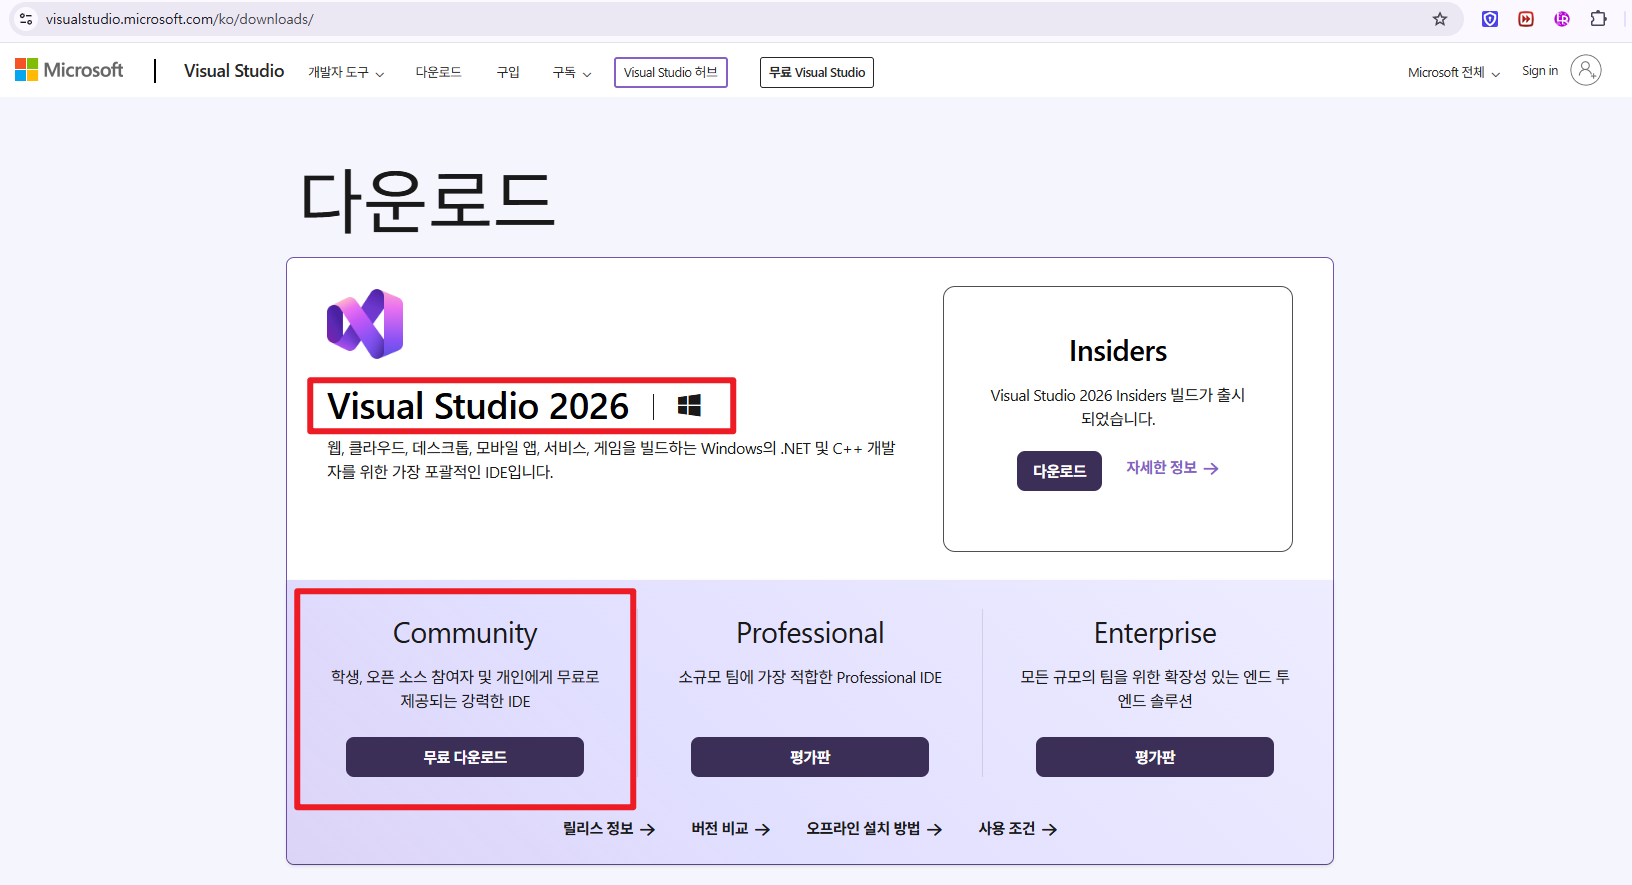The width and height of the screenshot is (1632, 885).
Task: Click the 무료 Visual Studio button
Action: tap(817, 72)
